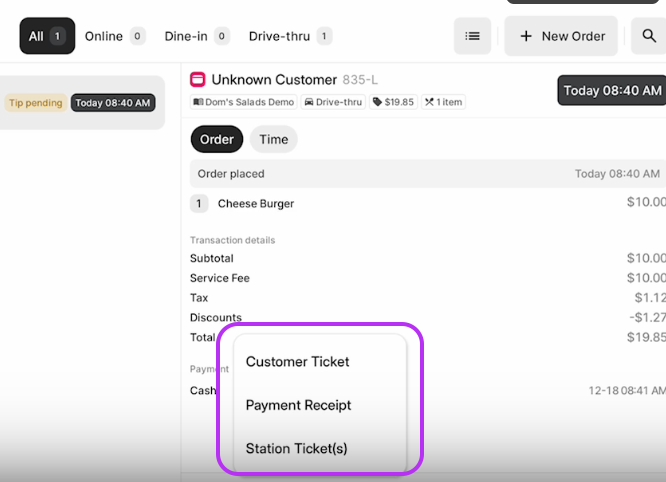Click the Cheese Burger line item

(256, 204)
